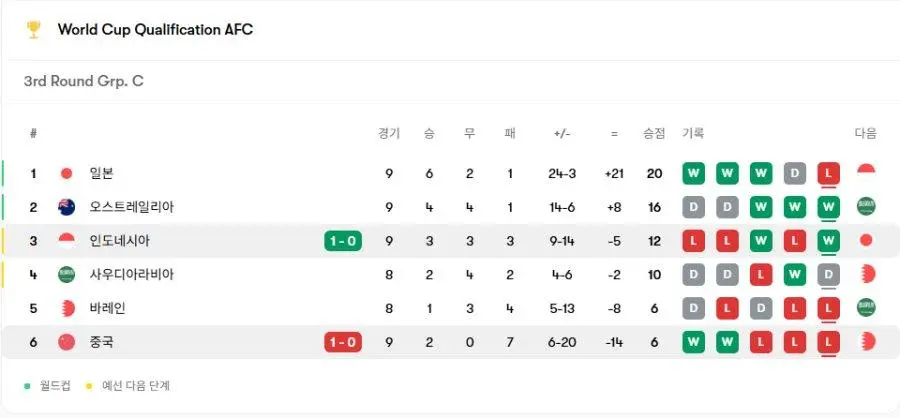Viewport: 900px width, 418px height.
Task: Click the China flag beside 중국
Action: (67, 342)
